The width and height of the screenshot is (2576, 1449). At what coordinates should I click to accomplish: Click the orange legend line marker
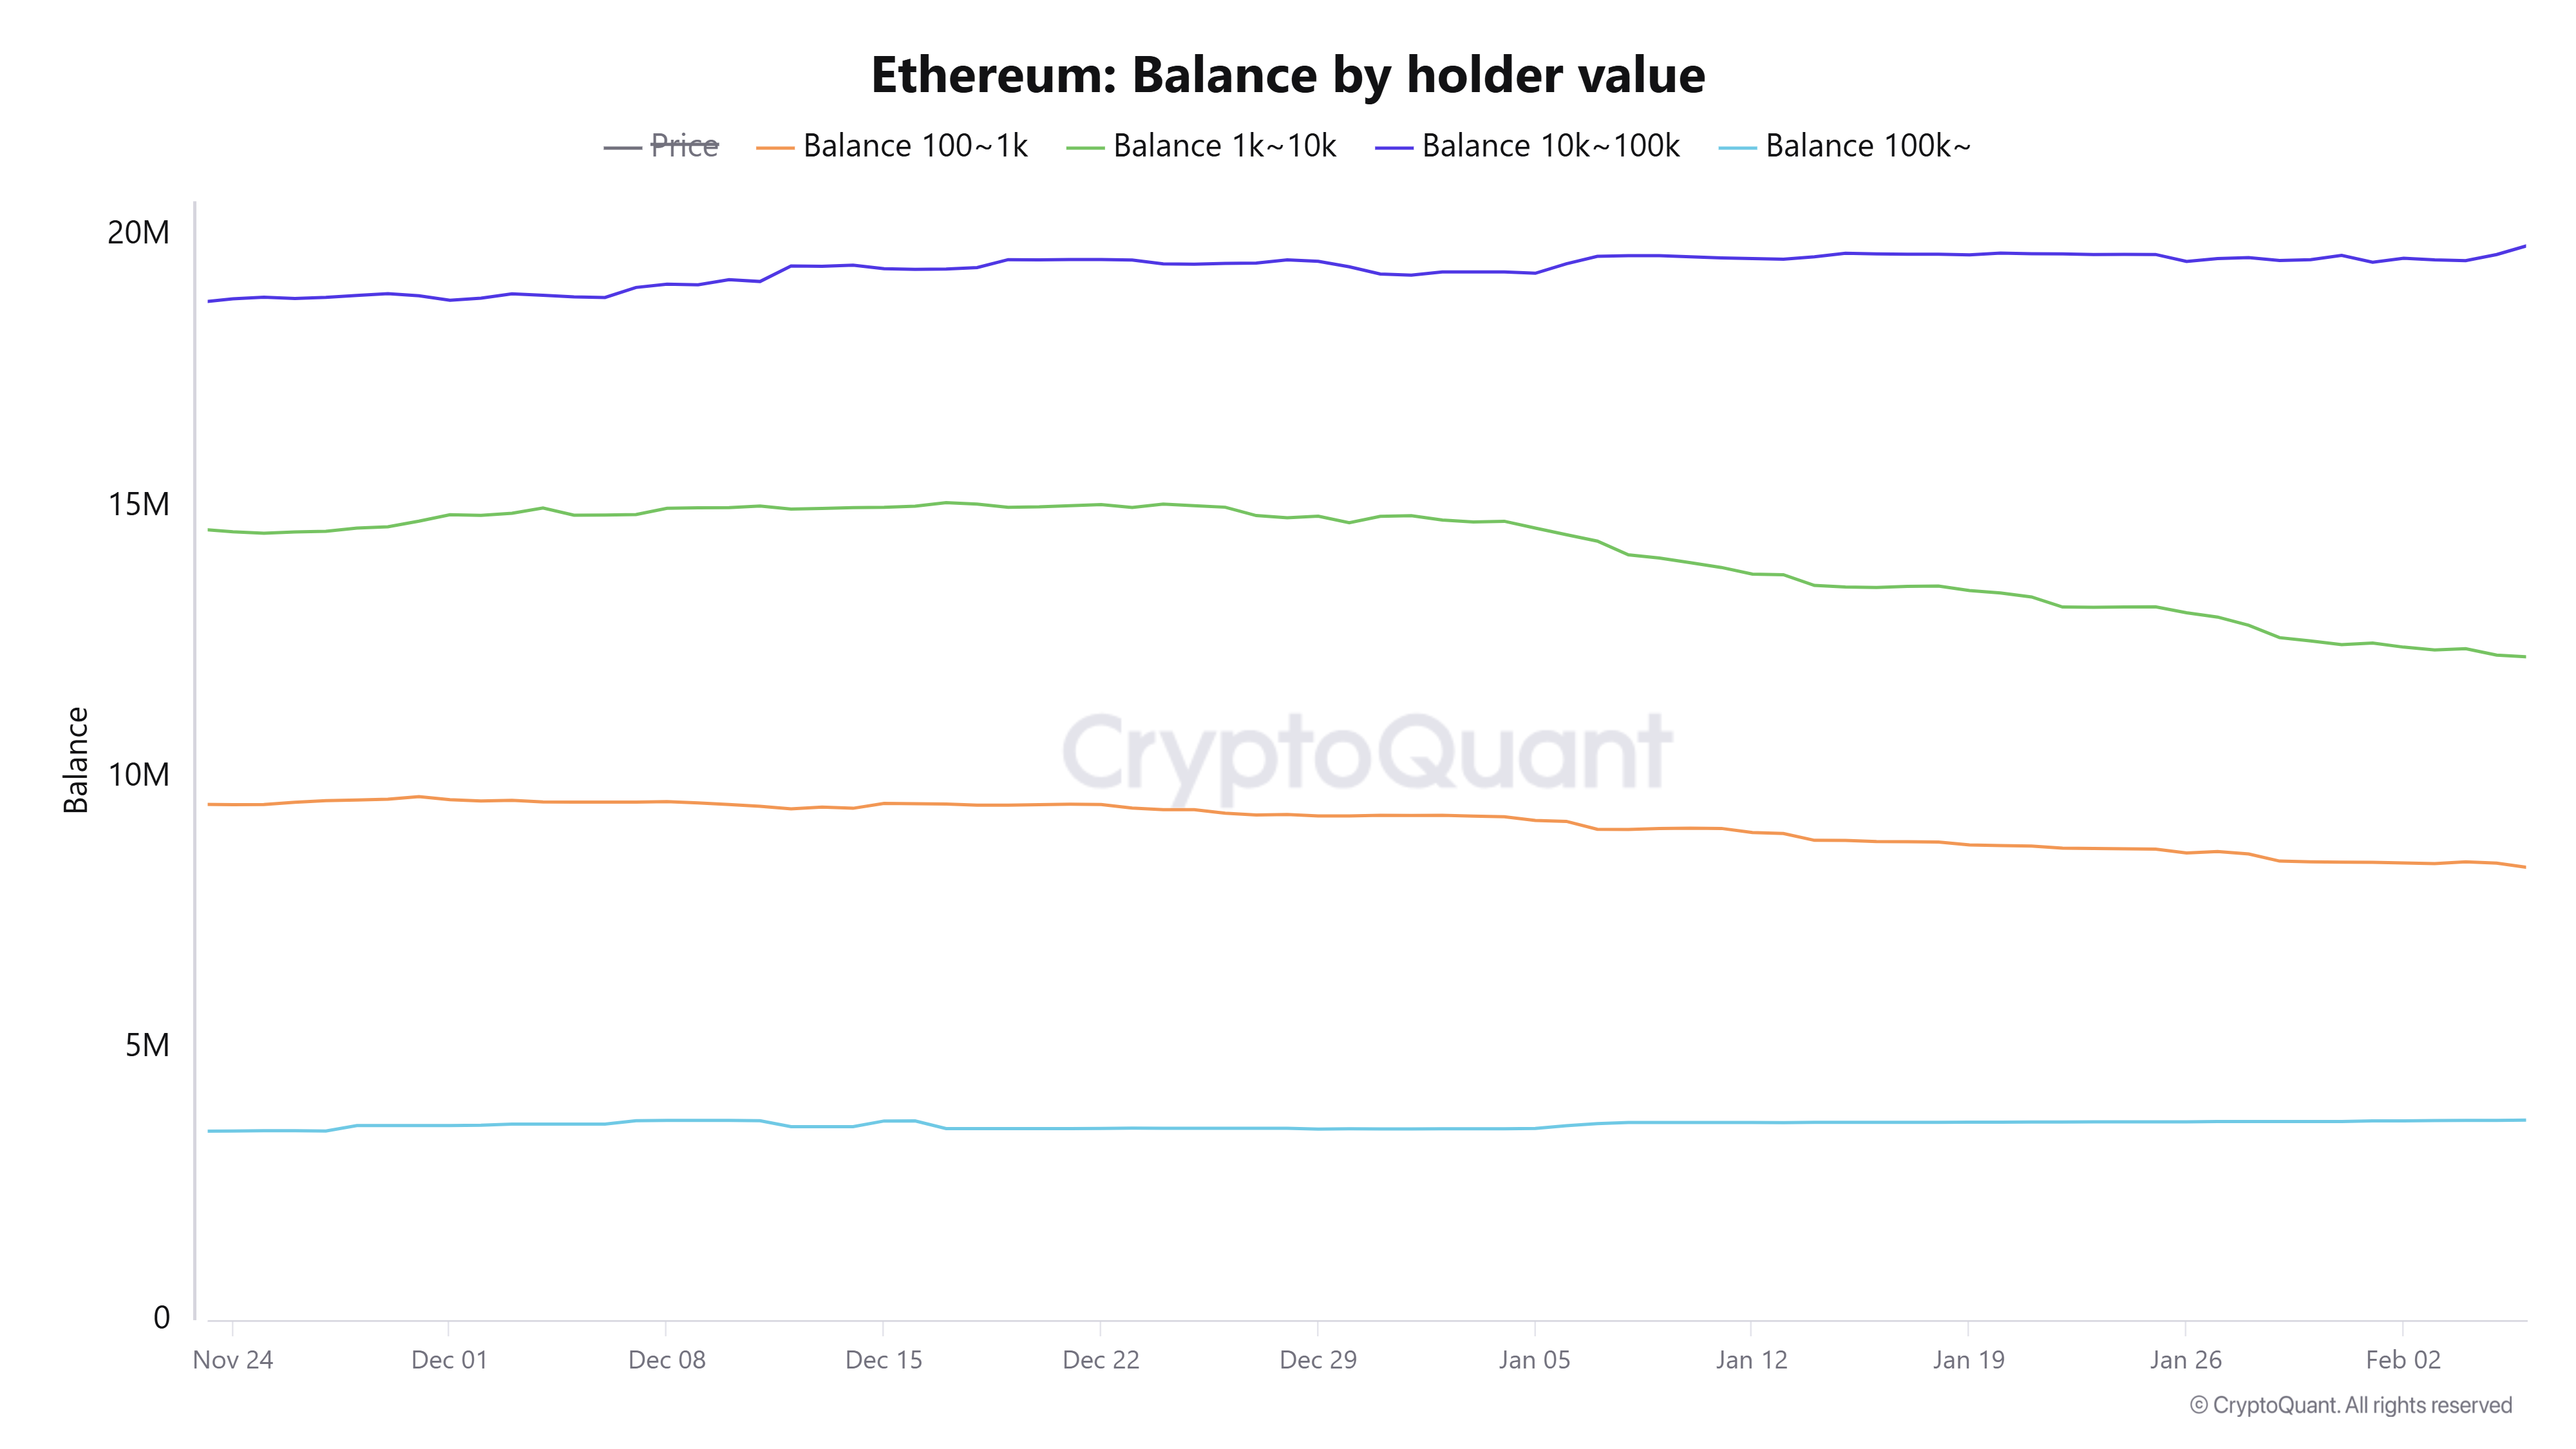click(774, 148)
